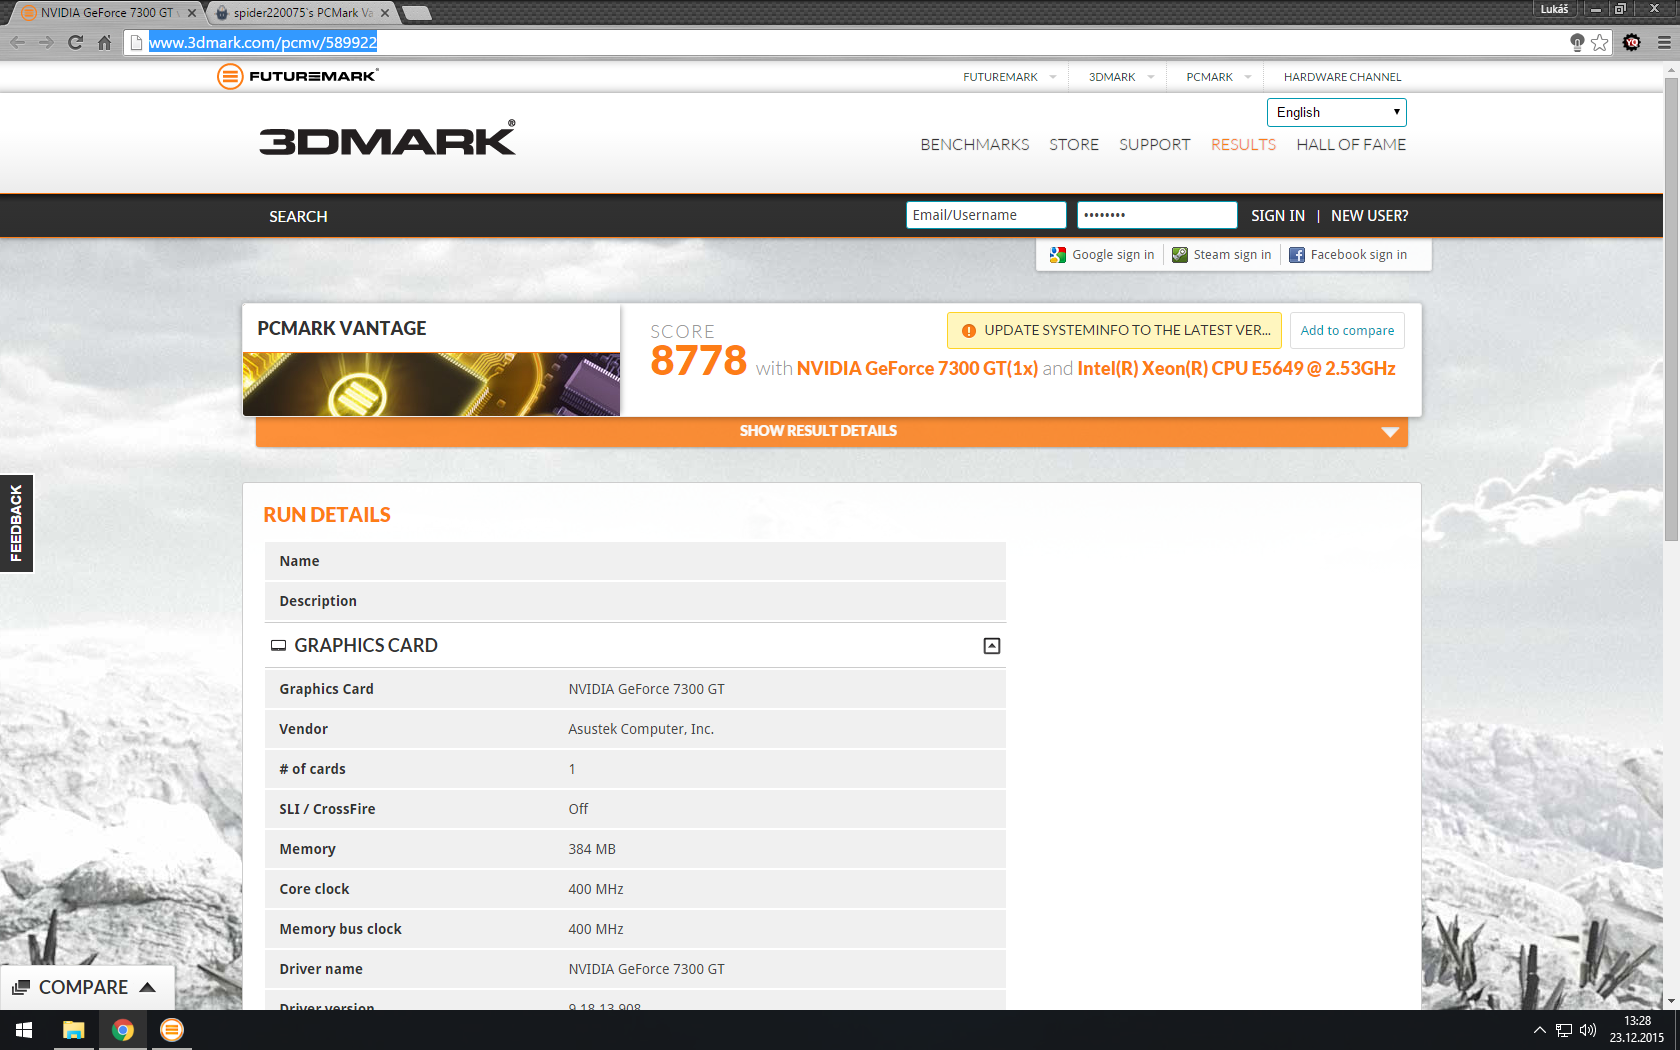Click the network icon in system tray
Image resolution: width=1680 pixels, height=1050 pixels.
[1564, 1030]
